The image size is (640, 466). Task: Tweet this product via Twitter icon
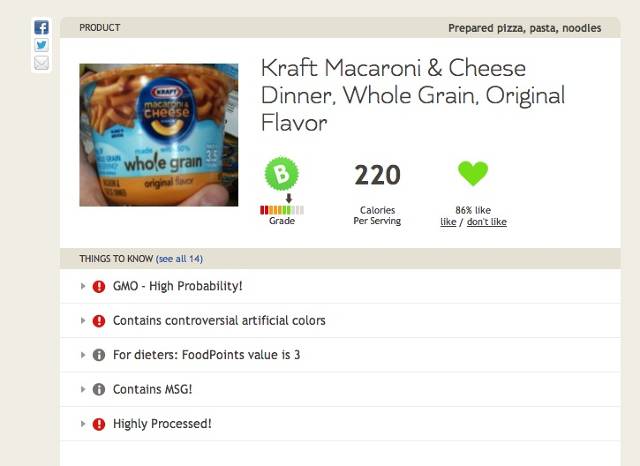(x=41, y=45)
